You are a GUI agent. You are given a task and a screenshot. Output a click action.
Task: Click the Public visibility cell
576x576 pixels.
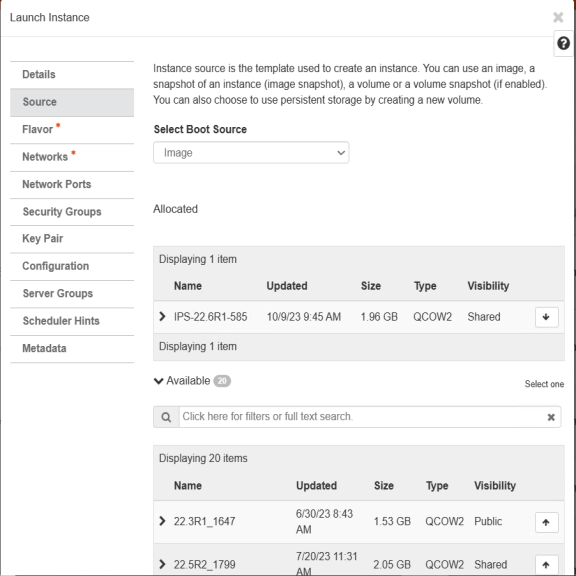coord(488,521)
